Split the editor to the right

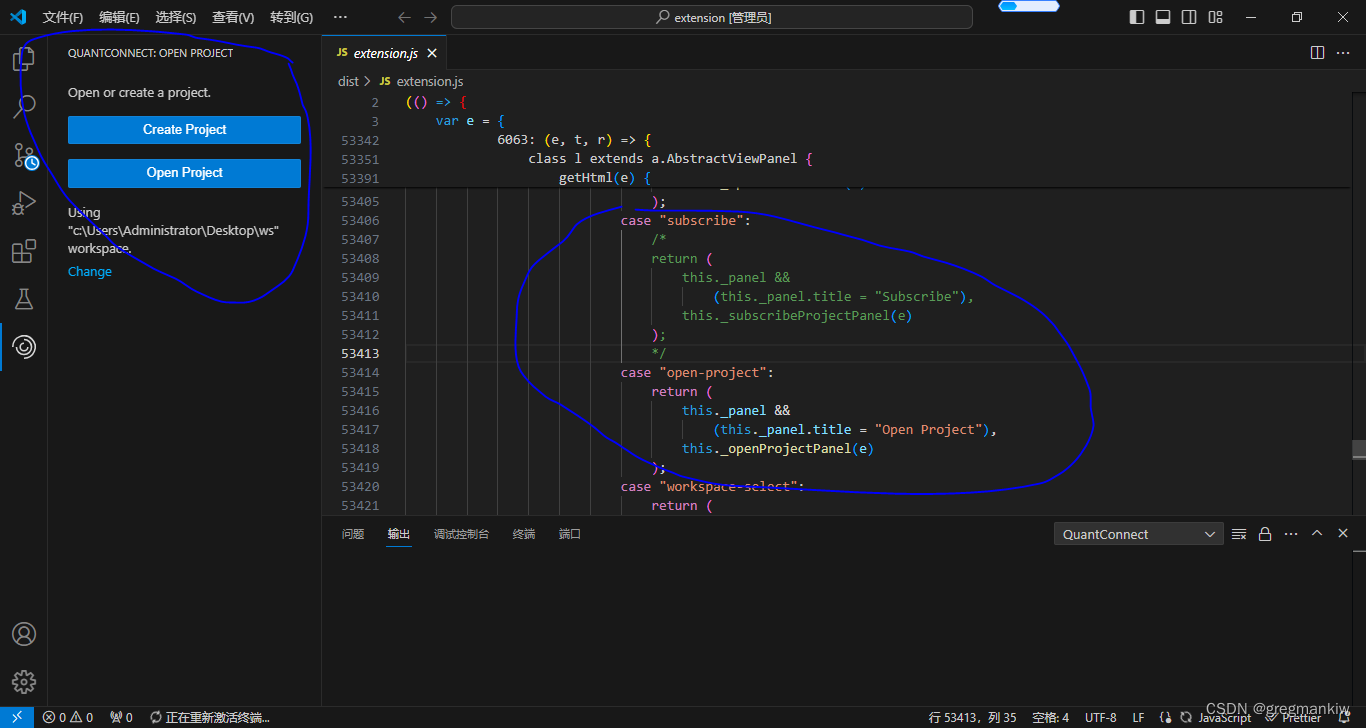click(1317, 53)
